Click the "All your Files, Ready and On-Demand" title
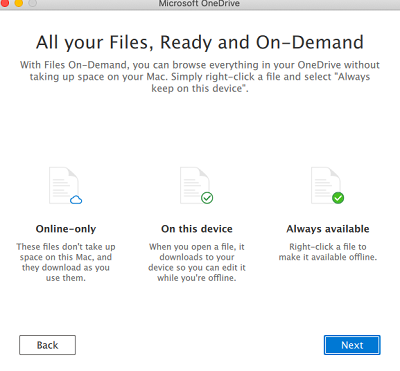The height and width of the screenshot is (371, 400). click(200, 43)
